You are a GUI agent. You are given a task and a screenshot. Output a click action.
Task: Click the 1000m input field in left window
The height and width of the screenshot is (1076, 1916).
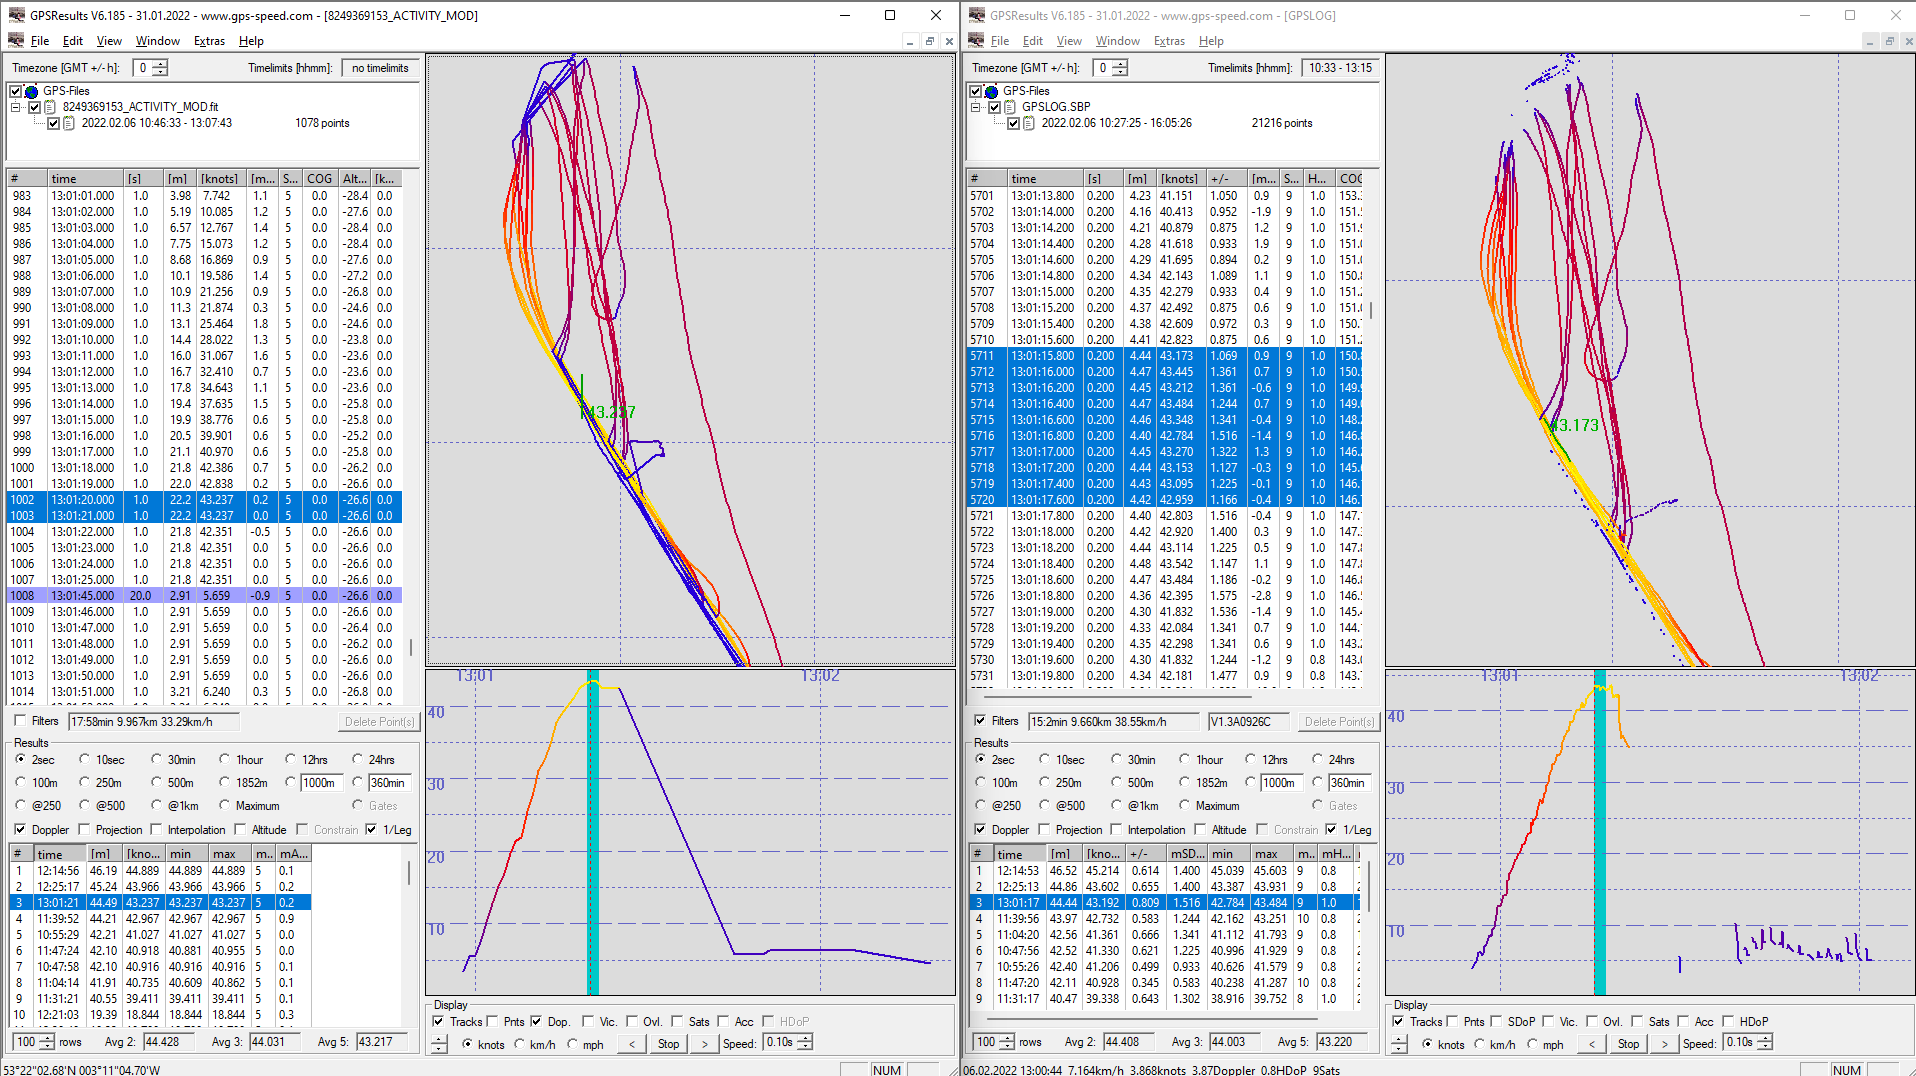pyautogui.click(x=322, y=782)
